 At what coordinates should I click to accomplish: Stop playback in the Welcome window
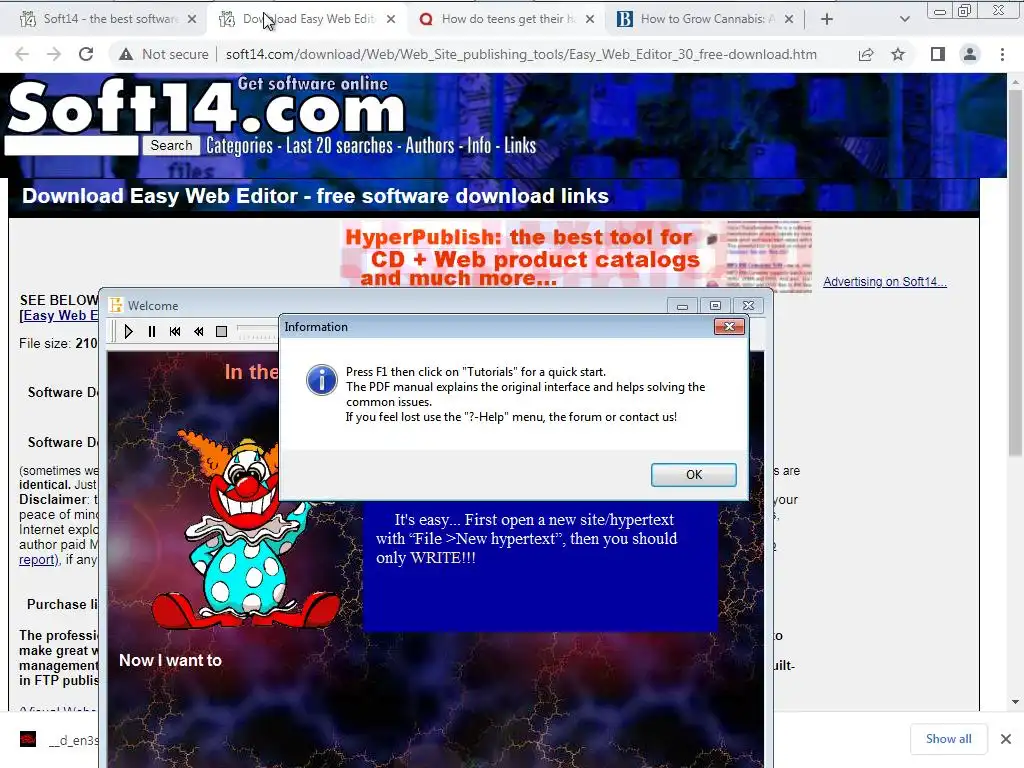click(221, 332)
